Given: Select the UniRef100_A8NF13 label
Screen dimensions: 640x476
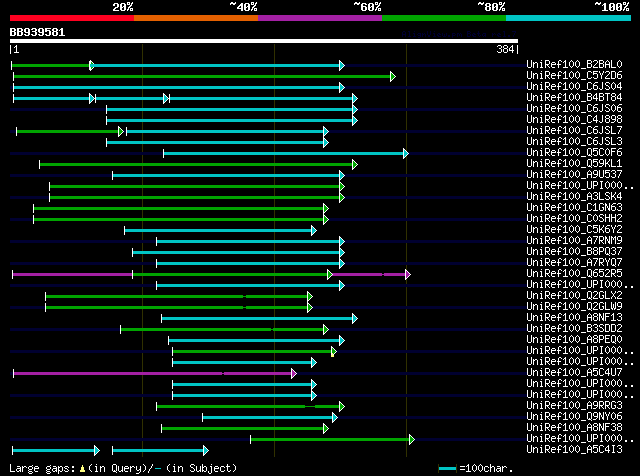Looking at the screenshot, I should pos(574,318).
